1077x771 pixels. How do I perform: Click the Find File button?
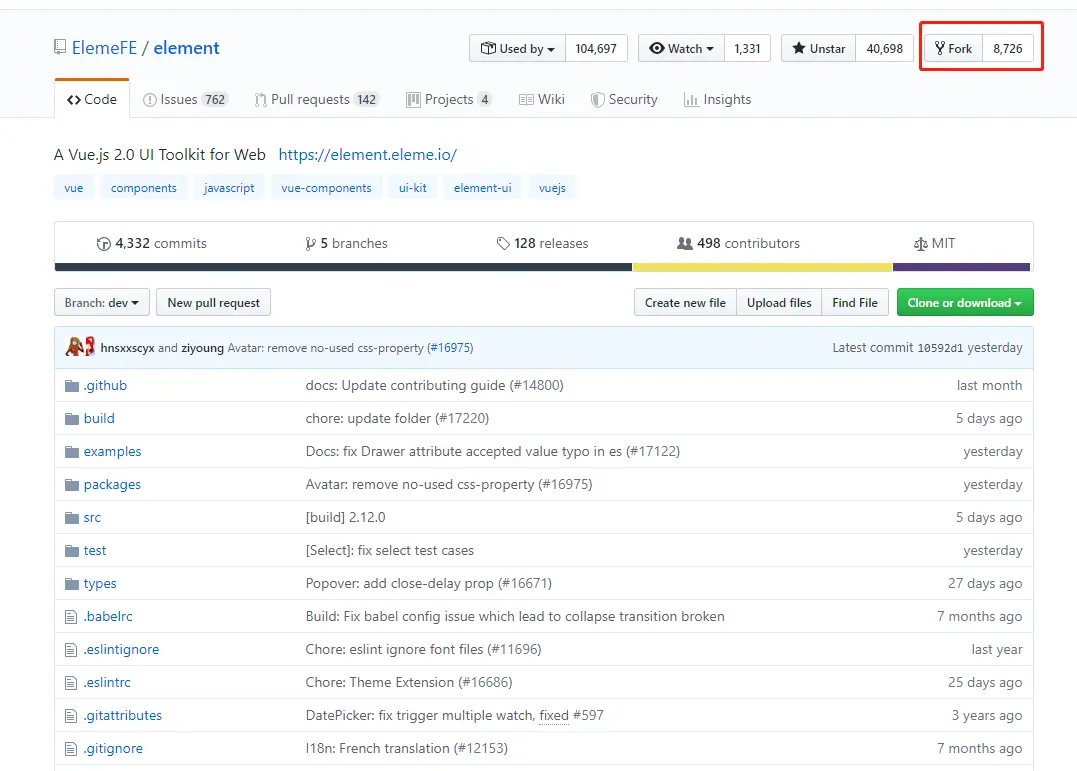[x=855, y=302]
